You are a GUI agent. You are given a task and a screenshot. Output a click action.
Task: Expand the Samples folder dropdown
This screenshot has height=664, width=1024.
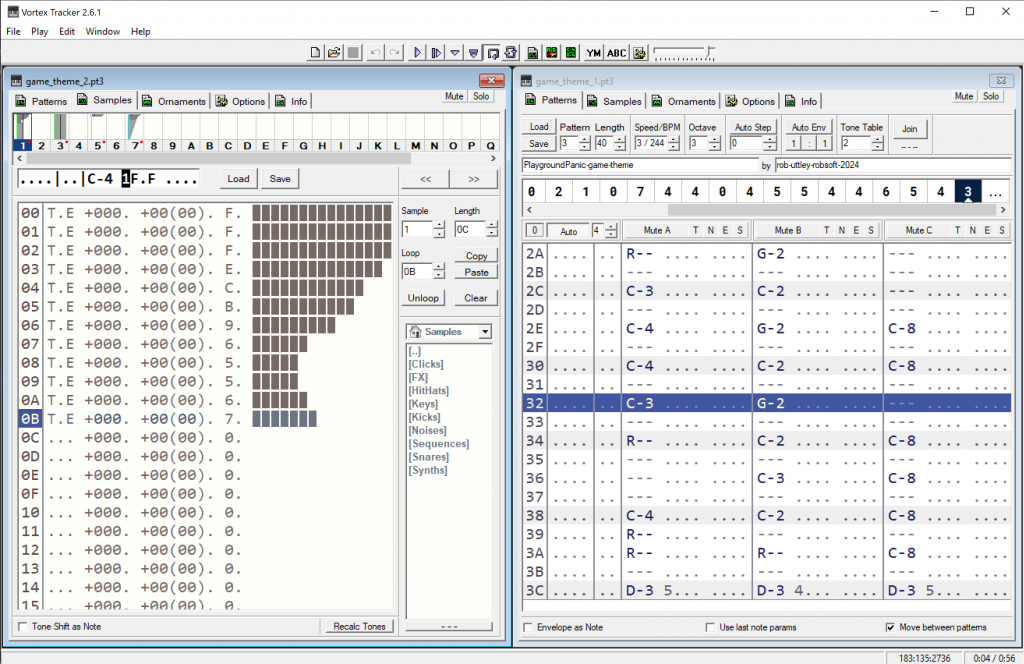[x=485, y=332]
